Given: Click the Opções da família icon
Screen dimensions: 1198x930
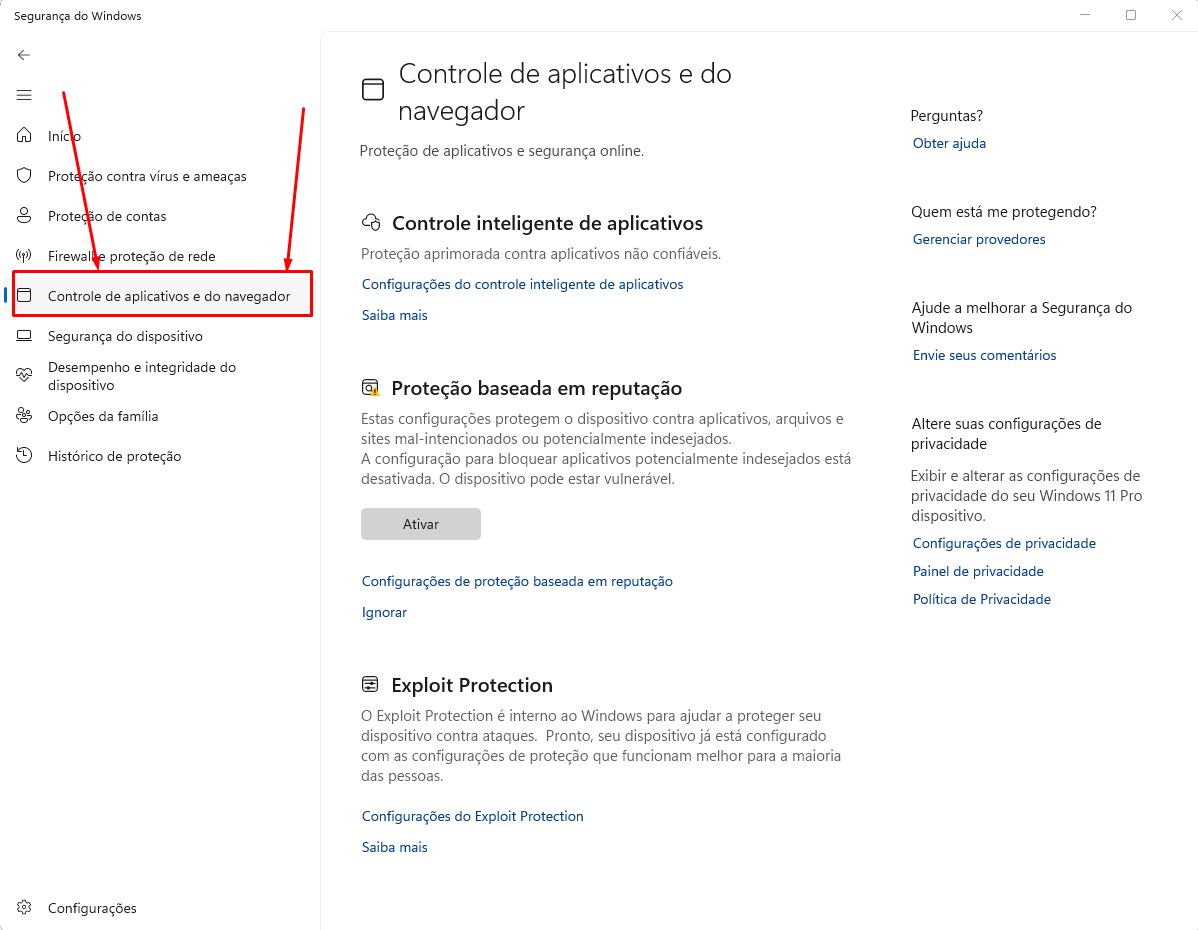Looking at the screenshot, I should (25, 416).
